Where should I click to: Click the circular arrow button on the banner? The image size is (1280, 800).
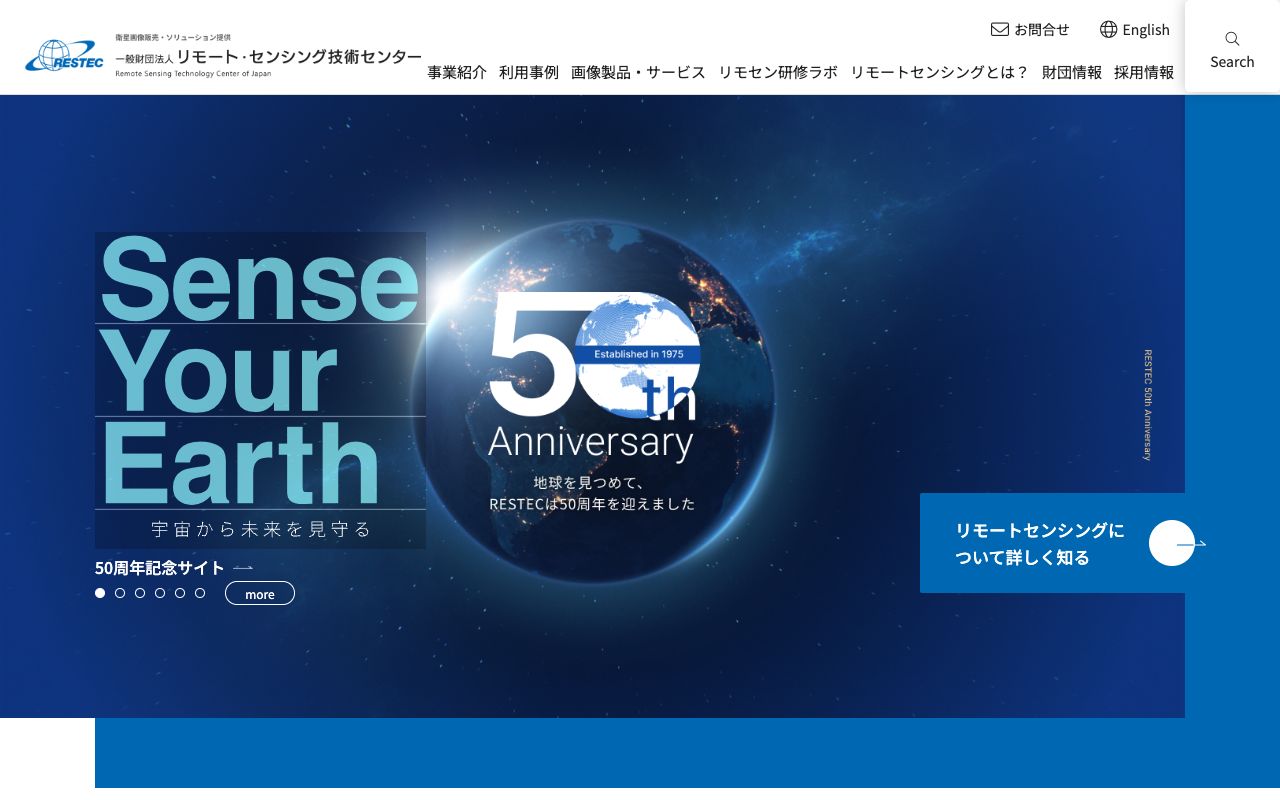pyautogui.click(x=1172, y=543)
